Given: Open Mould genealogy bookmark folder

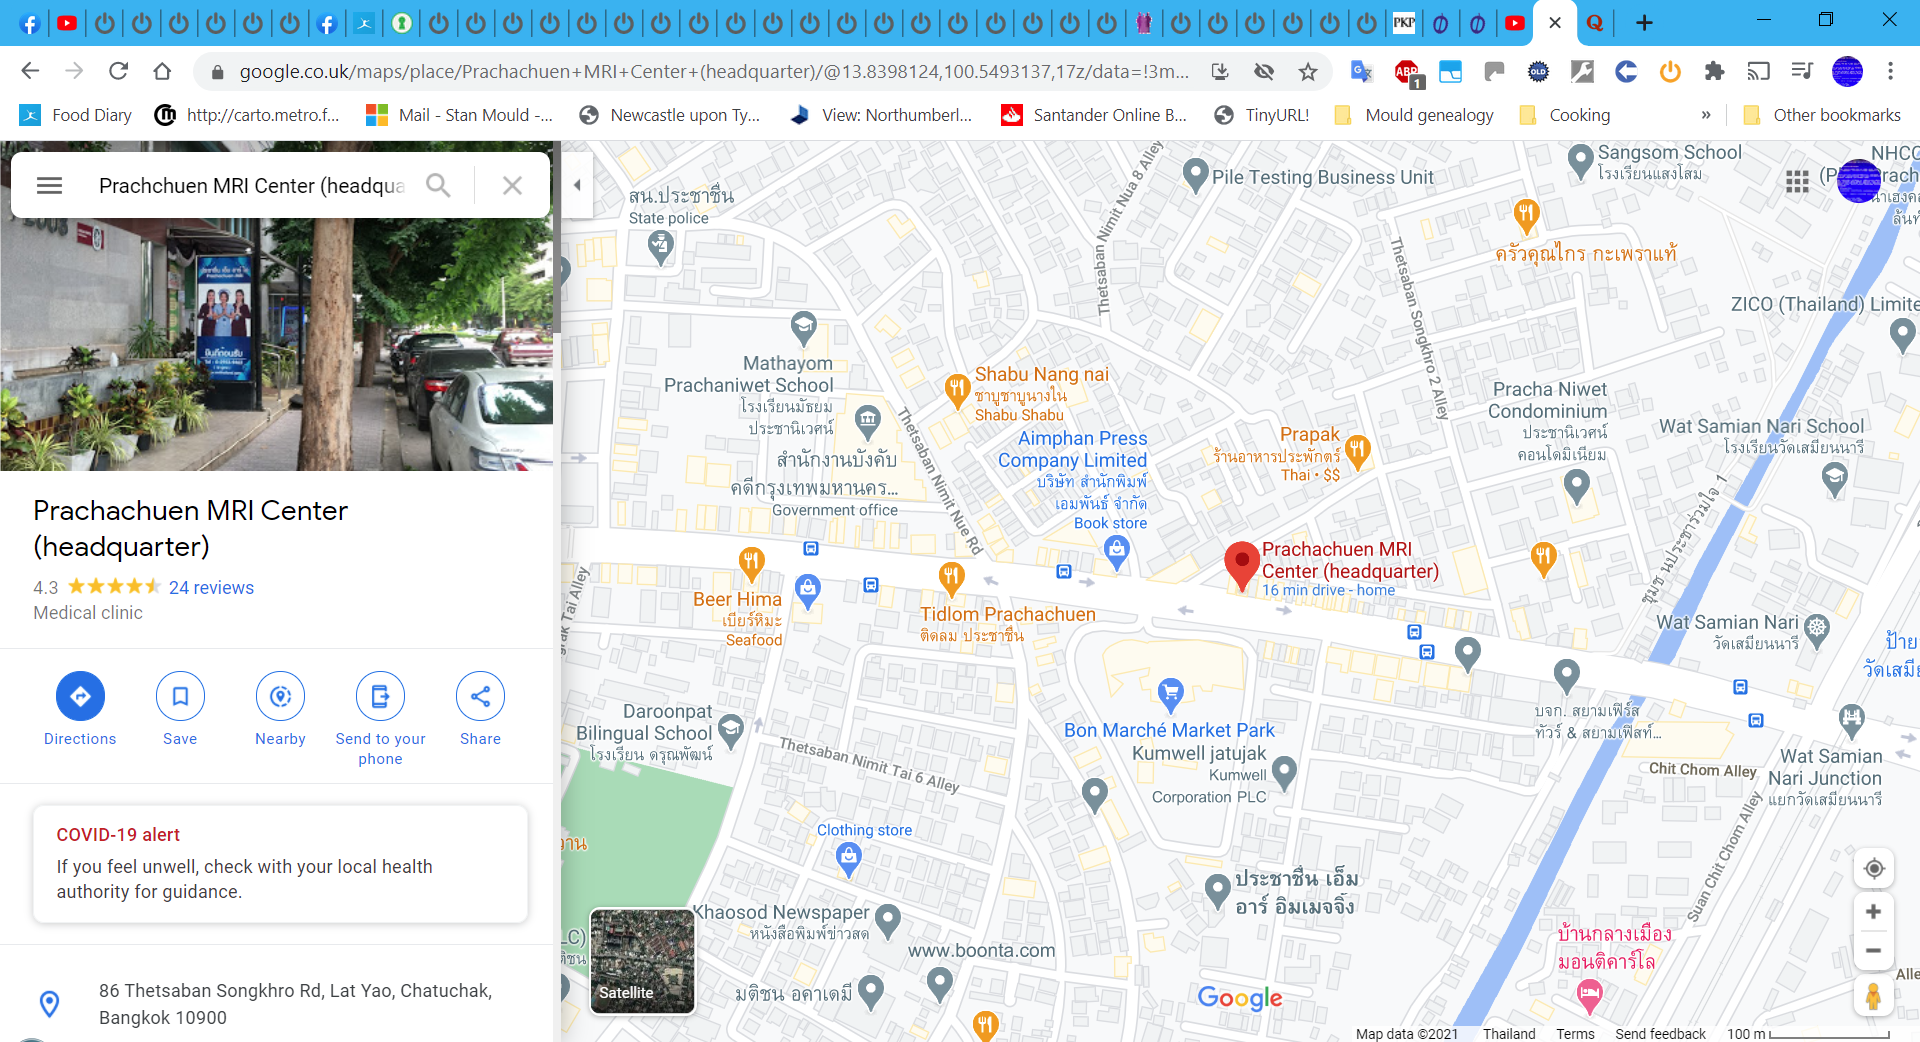Looking at the screenshot, I should click(1414, 115).
